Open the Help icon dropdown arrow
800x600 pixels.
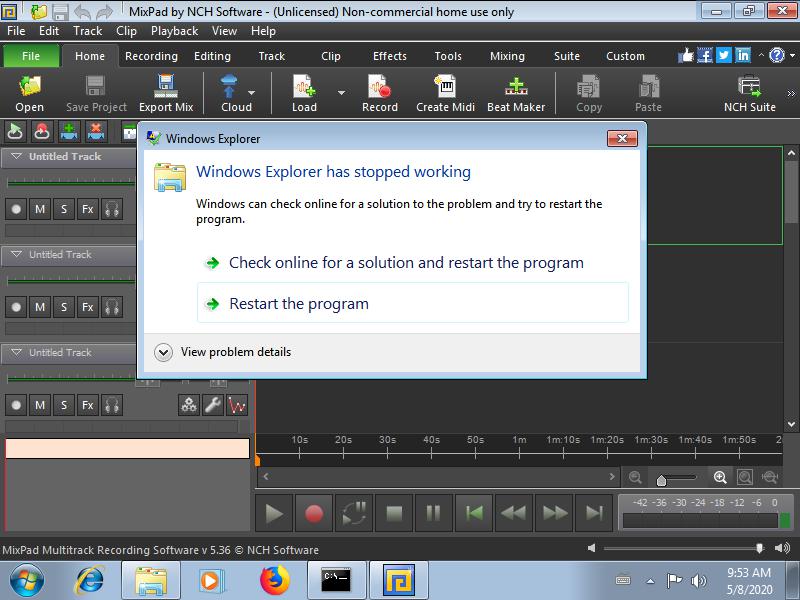[792, 55]
